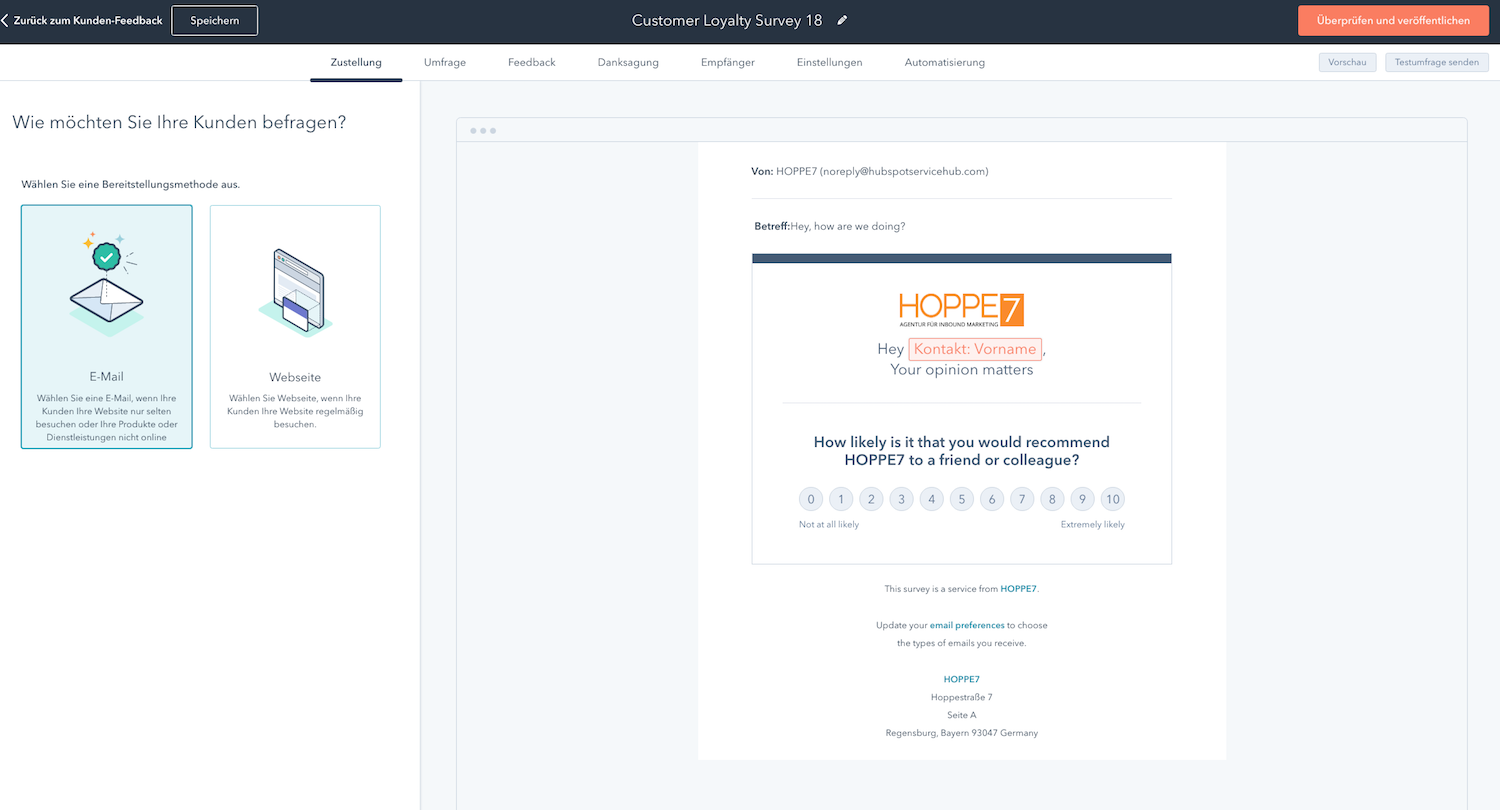Click the 'Not at all likely' label
The image size is (1500, 810).
829,524
